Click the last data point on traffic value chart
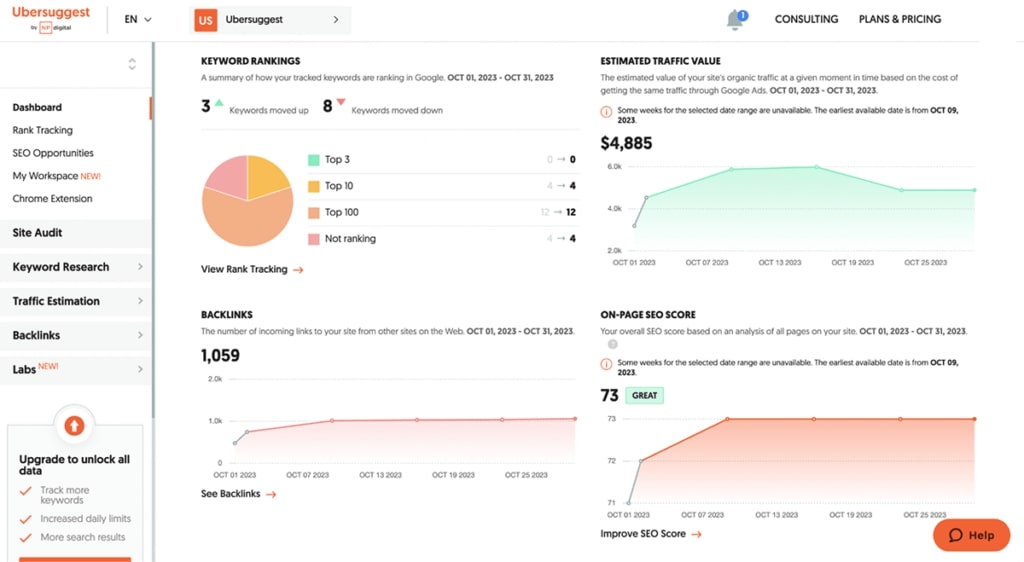The height and width of the screenshot is (562, 1024). 974,190
